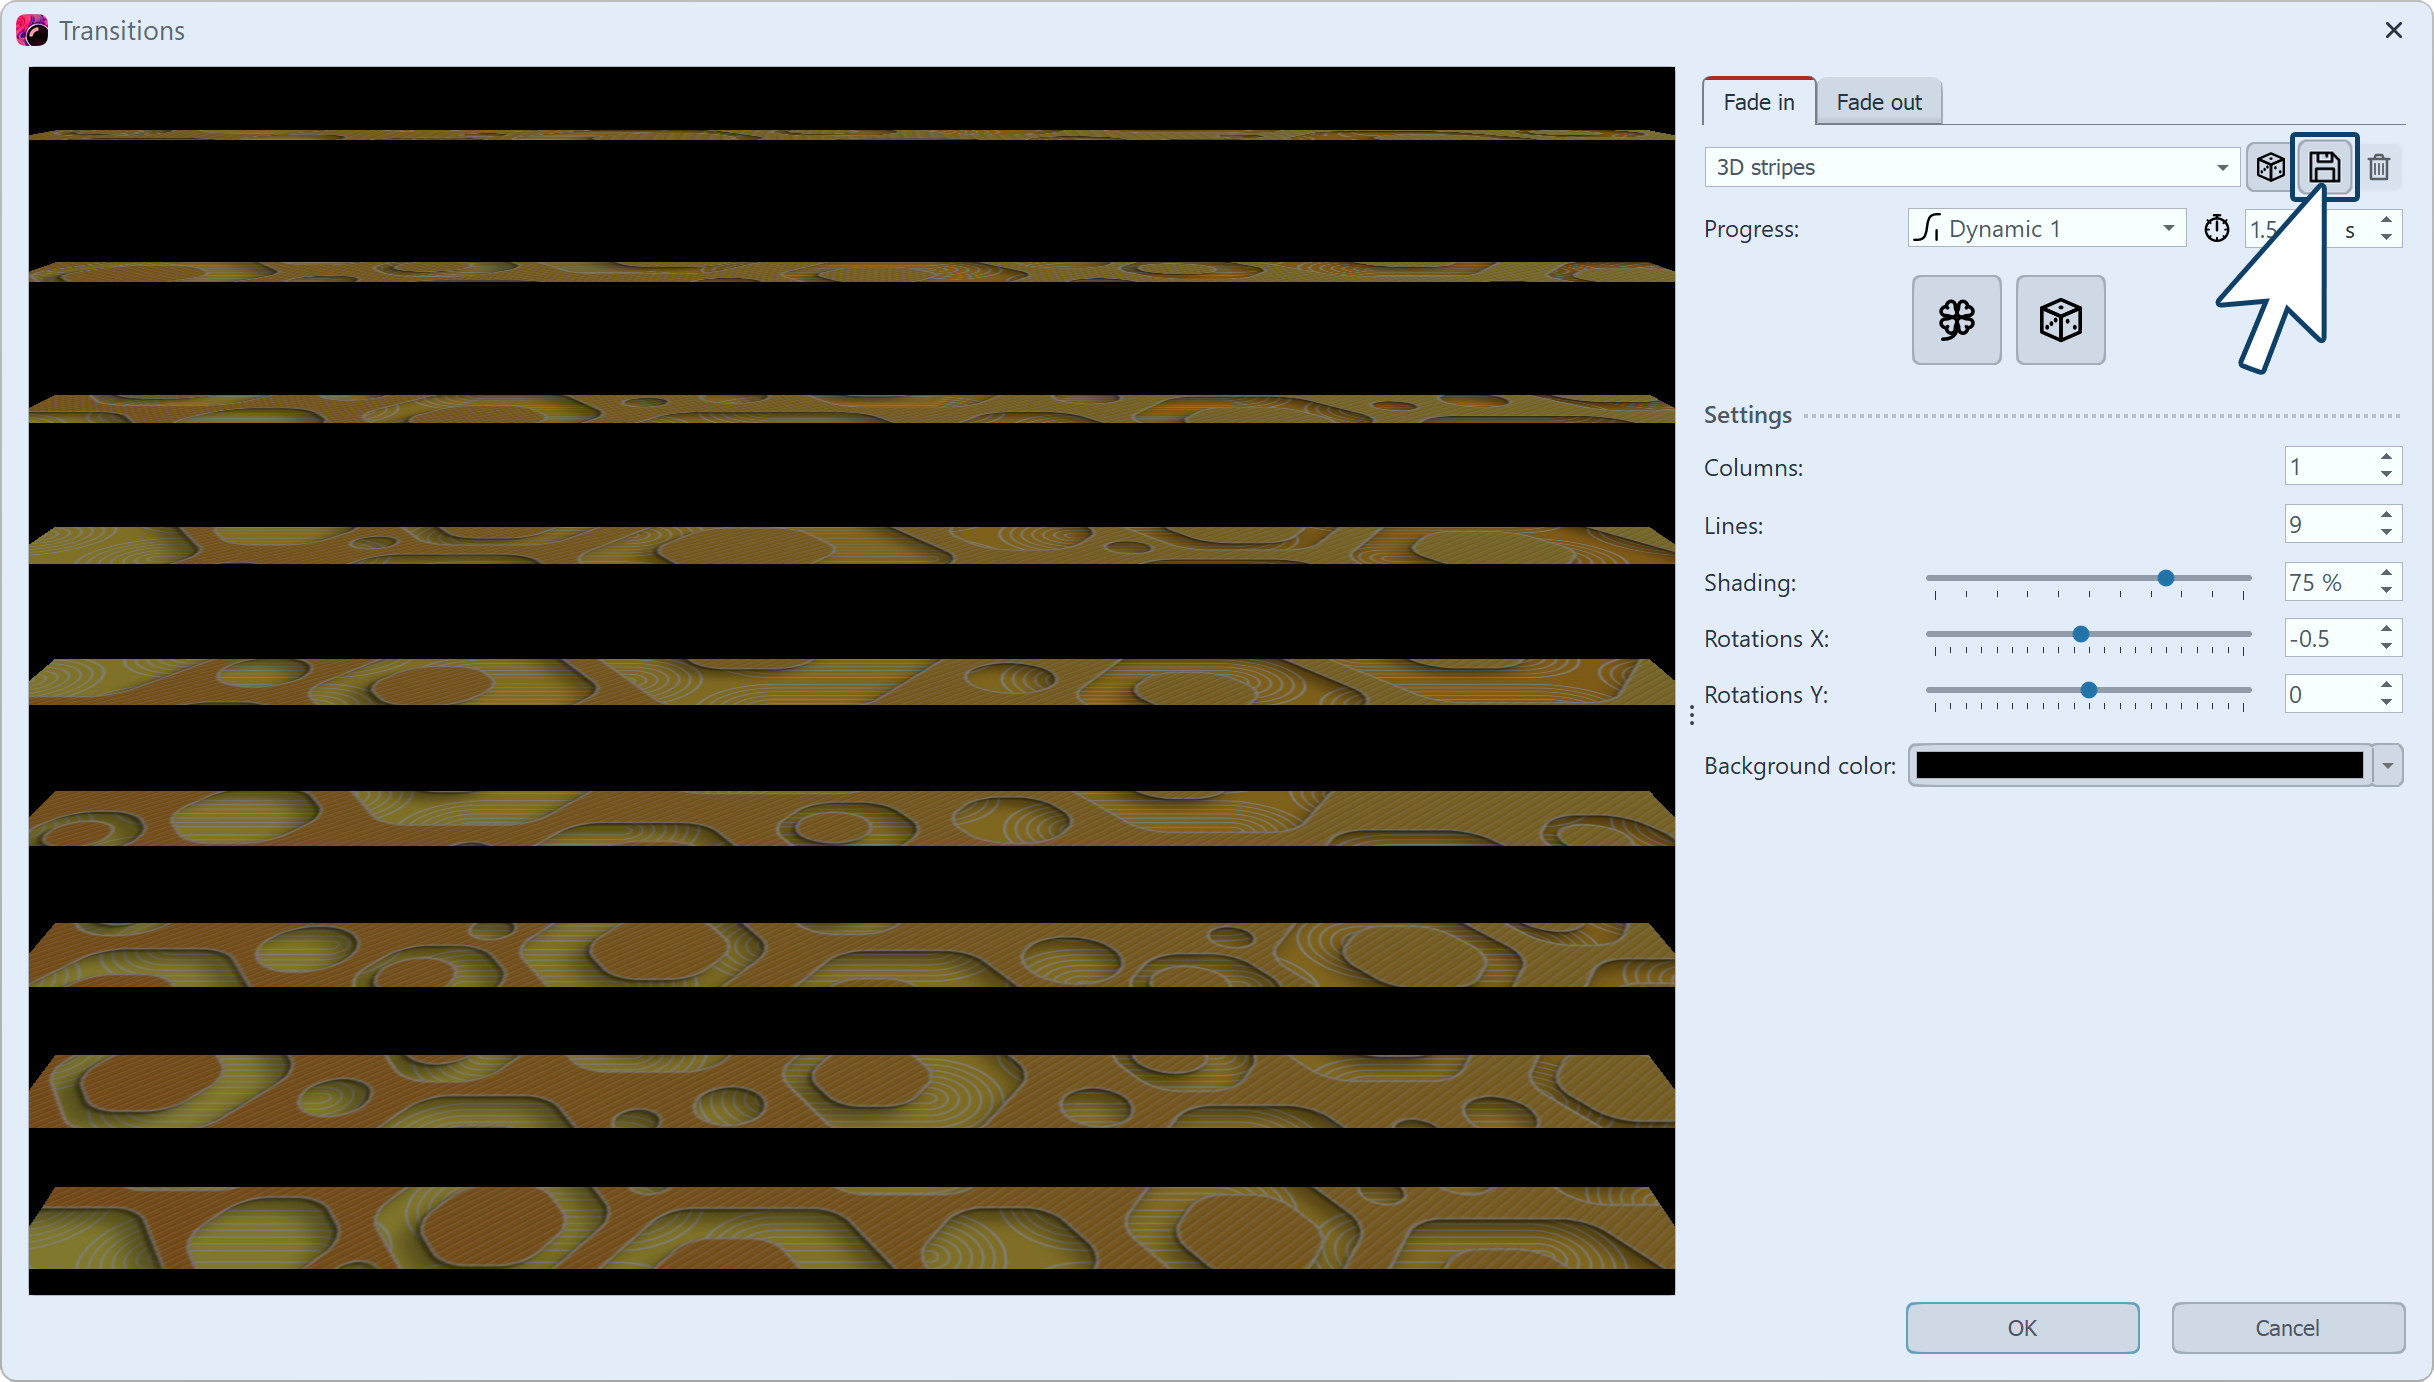Click the save transition preset icon

point(2323,167)
